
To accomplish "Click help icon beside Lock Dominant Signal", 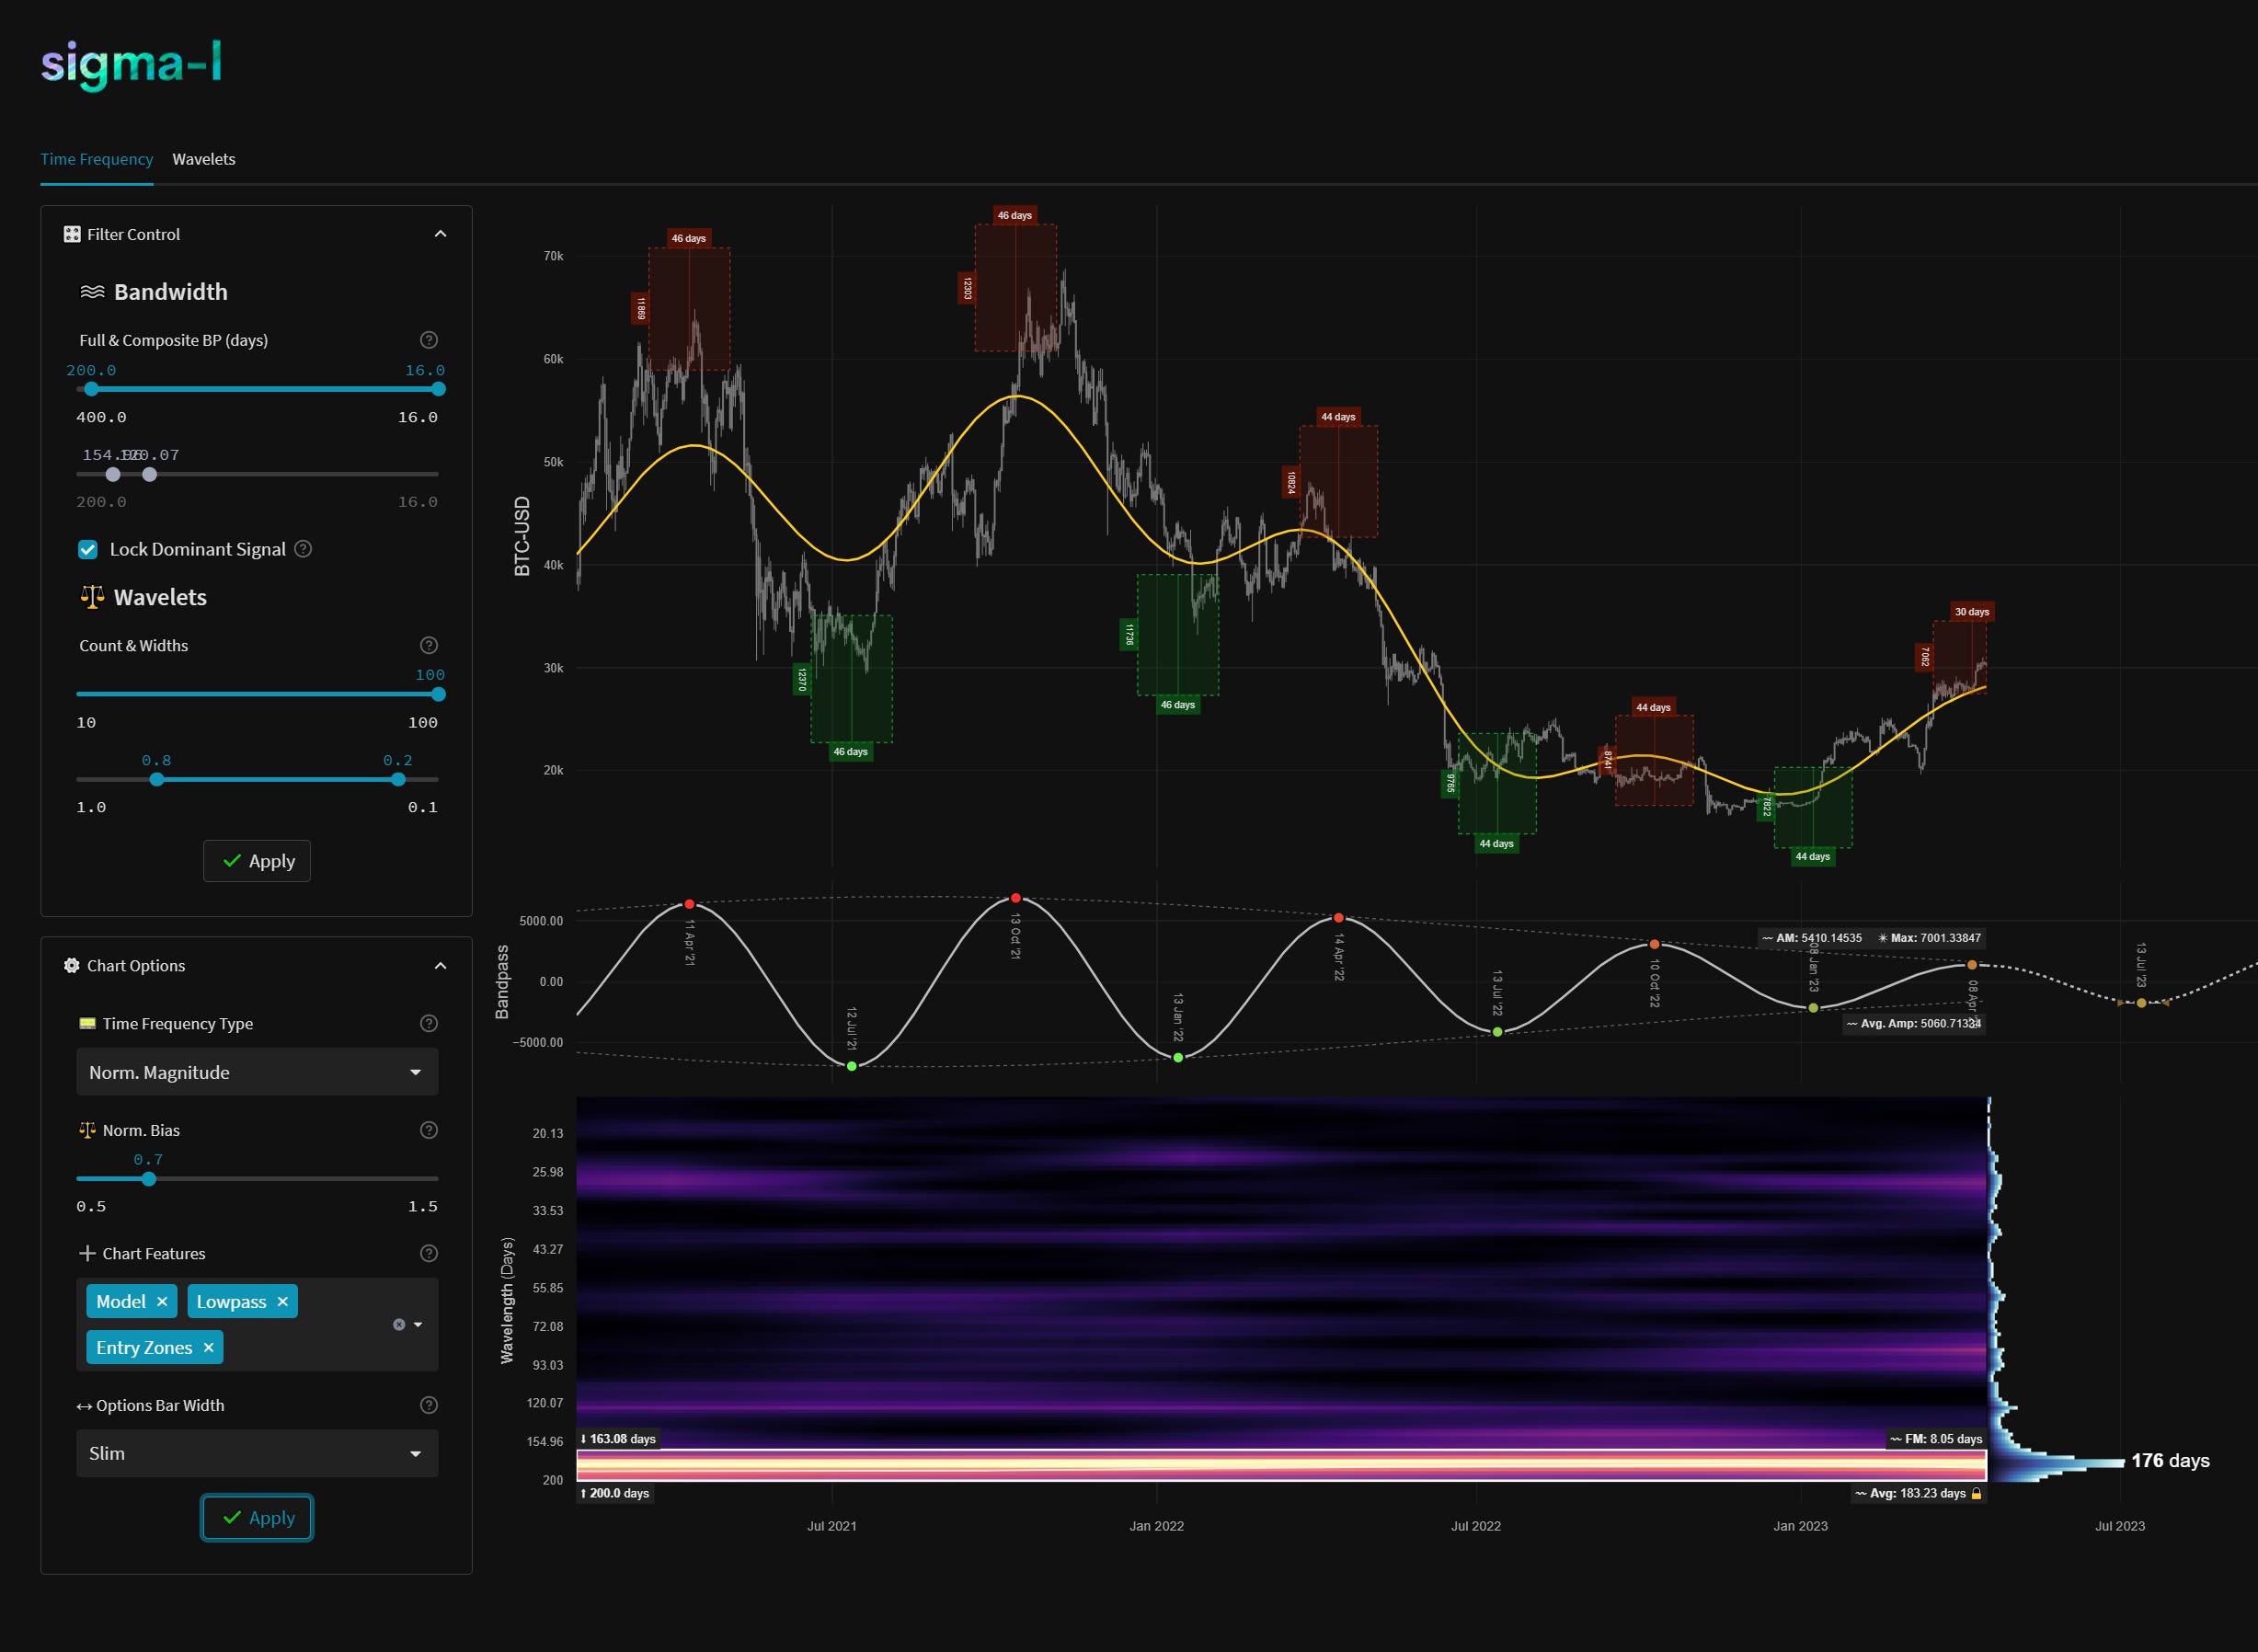I will tap(304, 549).
